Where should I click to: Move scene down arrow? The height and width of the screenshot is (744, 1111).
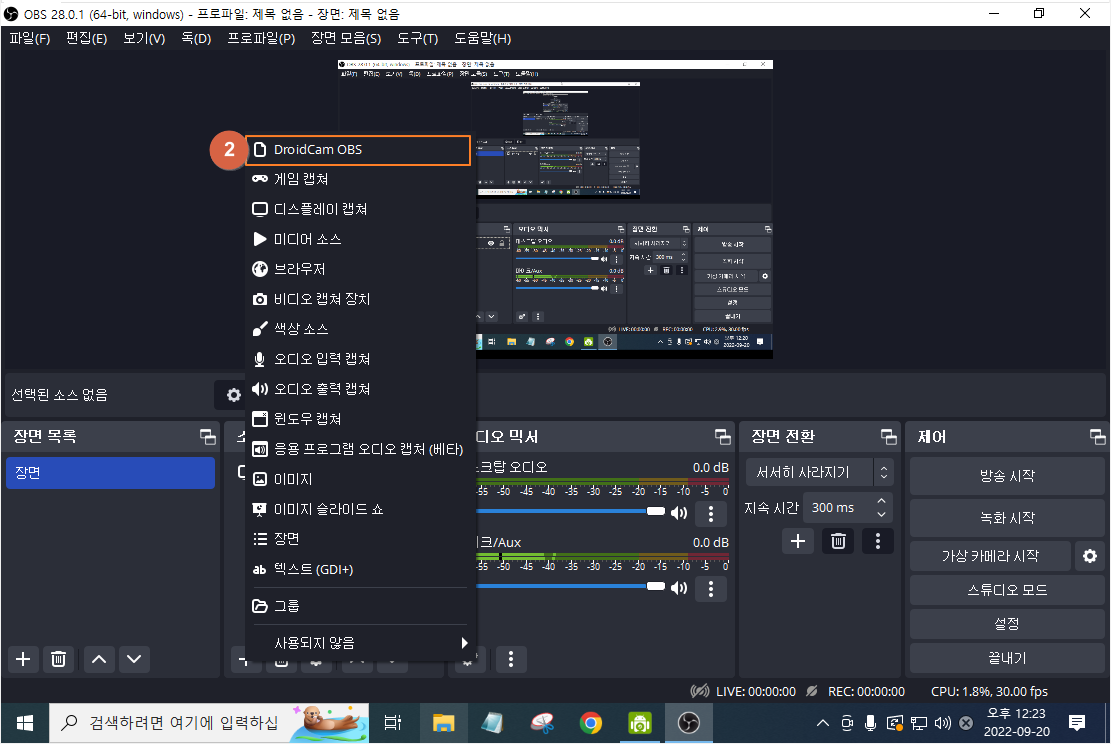point(134,660)
